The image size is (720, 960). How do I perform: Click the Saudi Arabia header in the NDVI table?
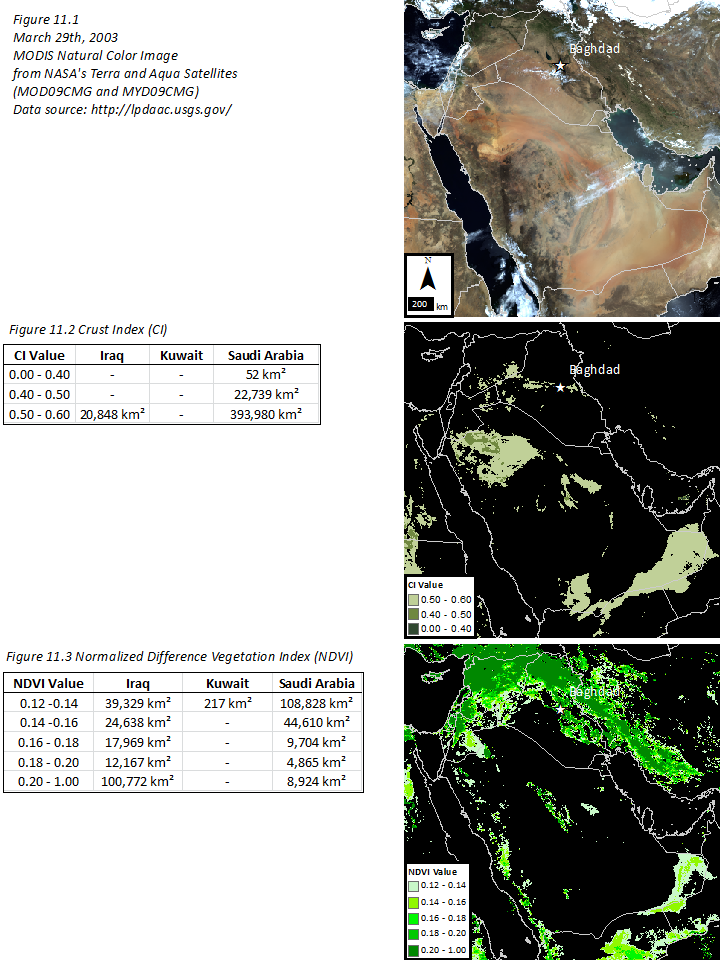317,683
